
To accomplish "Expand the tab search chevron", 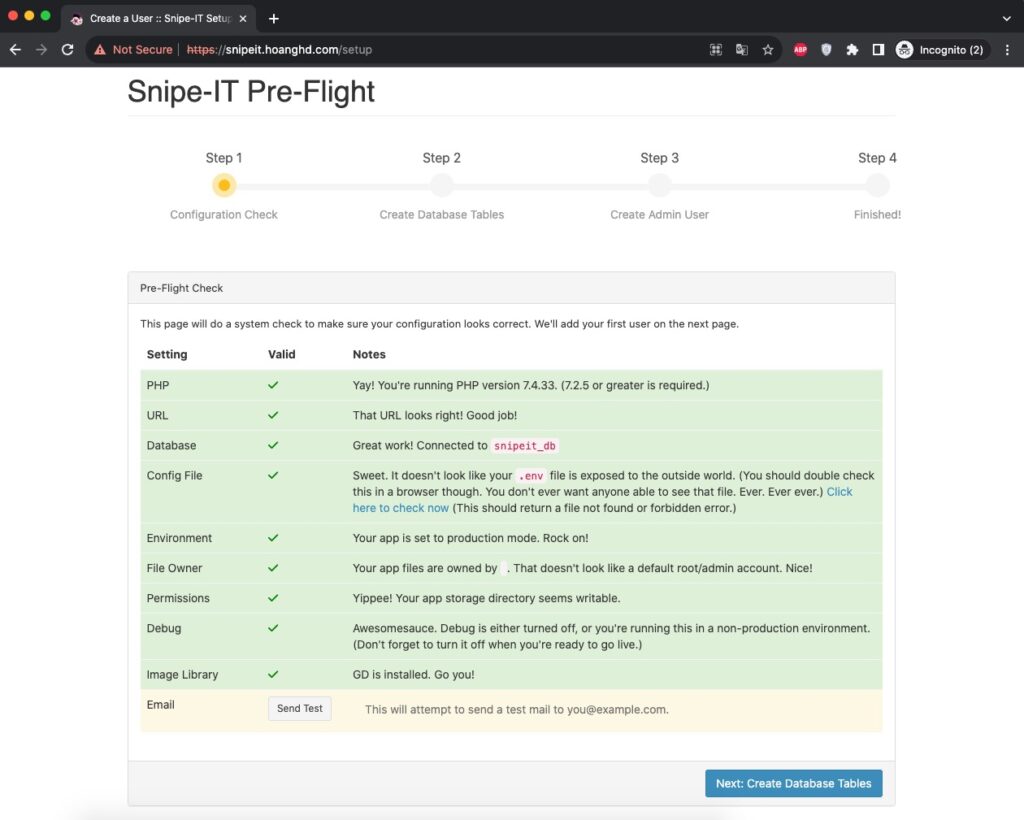I will coord(1006,18).
